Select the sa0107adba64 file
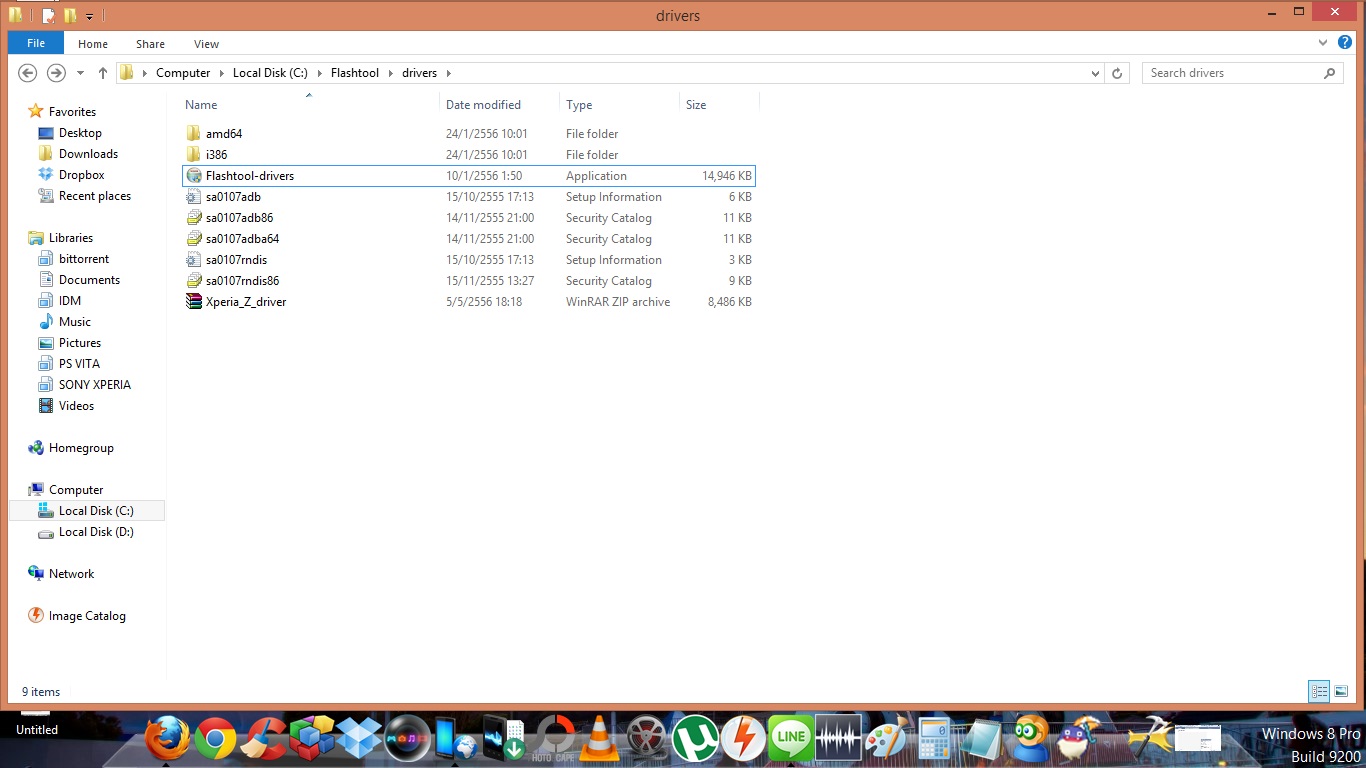 tap(242, 239)
